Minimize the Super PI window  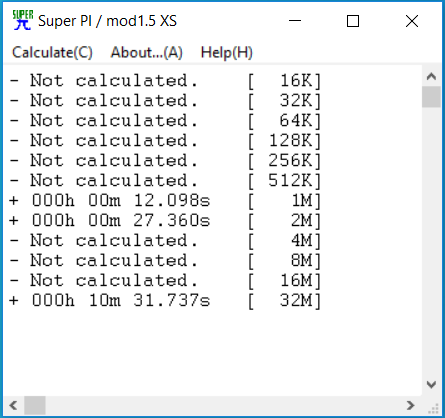pos(295,21)
